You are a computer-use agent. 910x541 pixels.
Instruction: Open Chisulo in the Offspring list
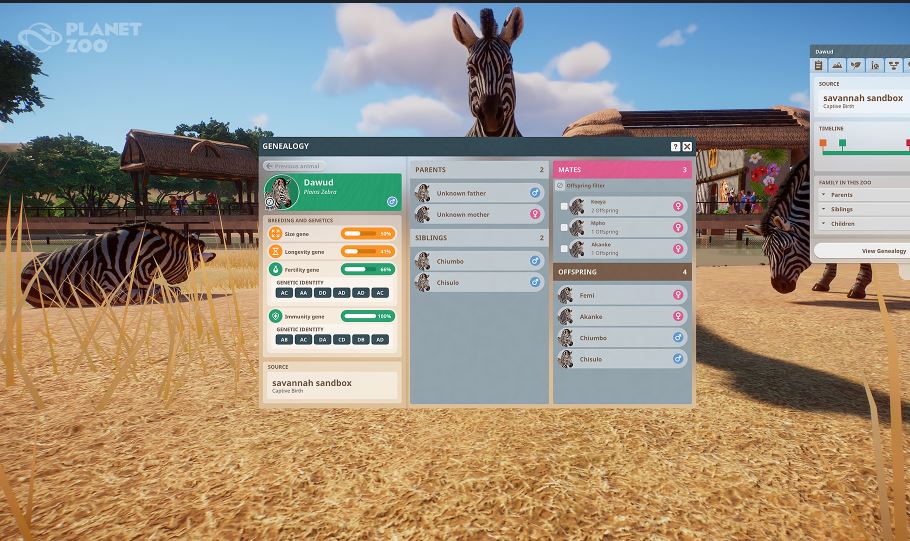[622, 359]
